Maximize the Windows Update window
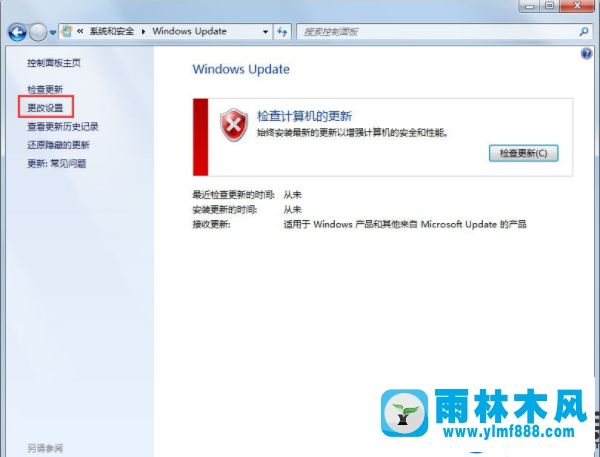This screenshot has width=600, height=457. click(549, 5)
